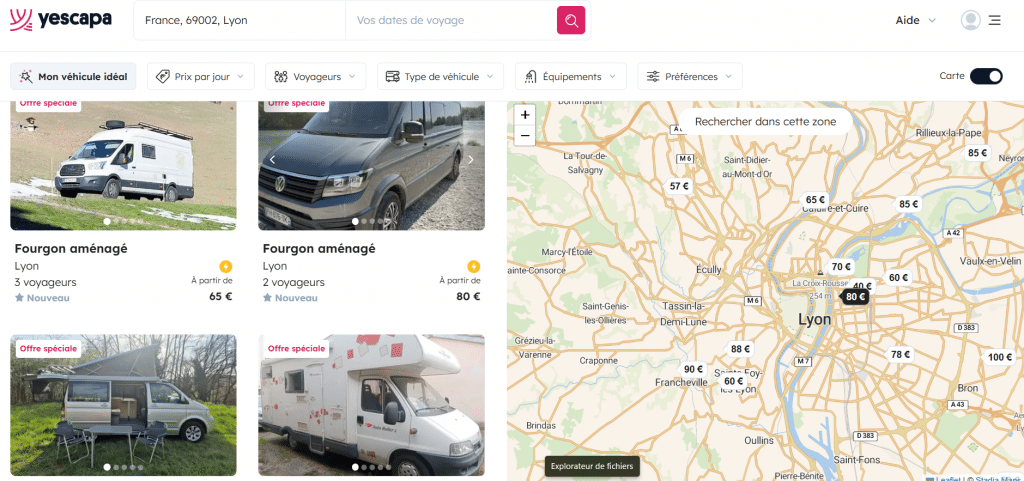Select the 70 € map price marker
Image resolution: width=1024 pixels, height=481 pixels.
841,266
